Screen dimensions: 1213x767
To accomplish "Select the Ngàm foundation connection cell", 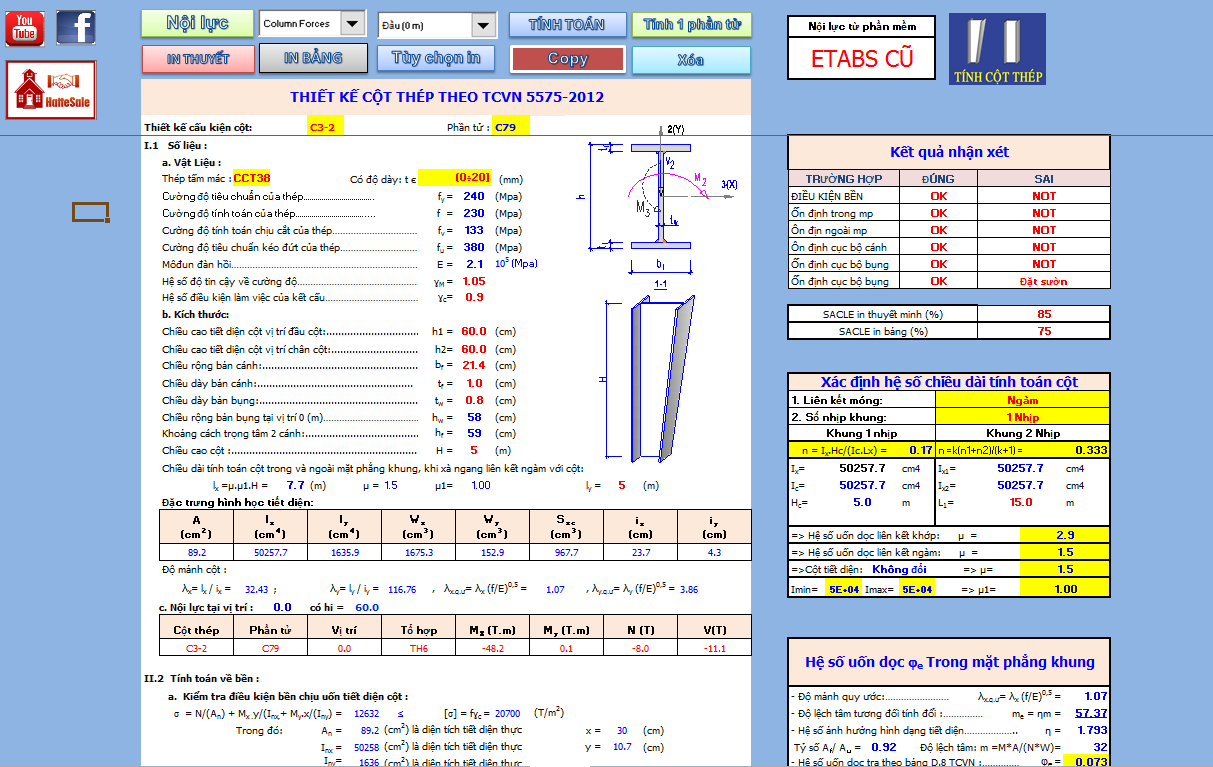I will (x=1023, y=400).
